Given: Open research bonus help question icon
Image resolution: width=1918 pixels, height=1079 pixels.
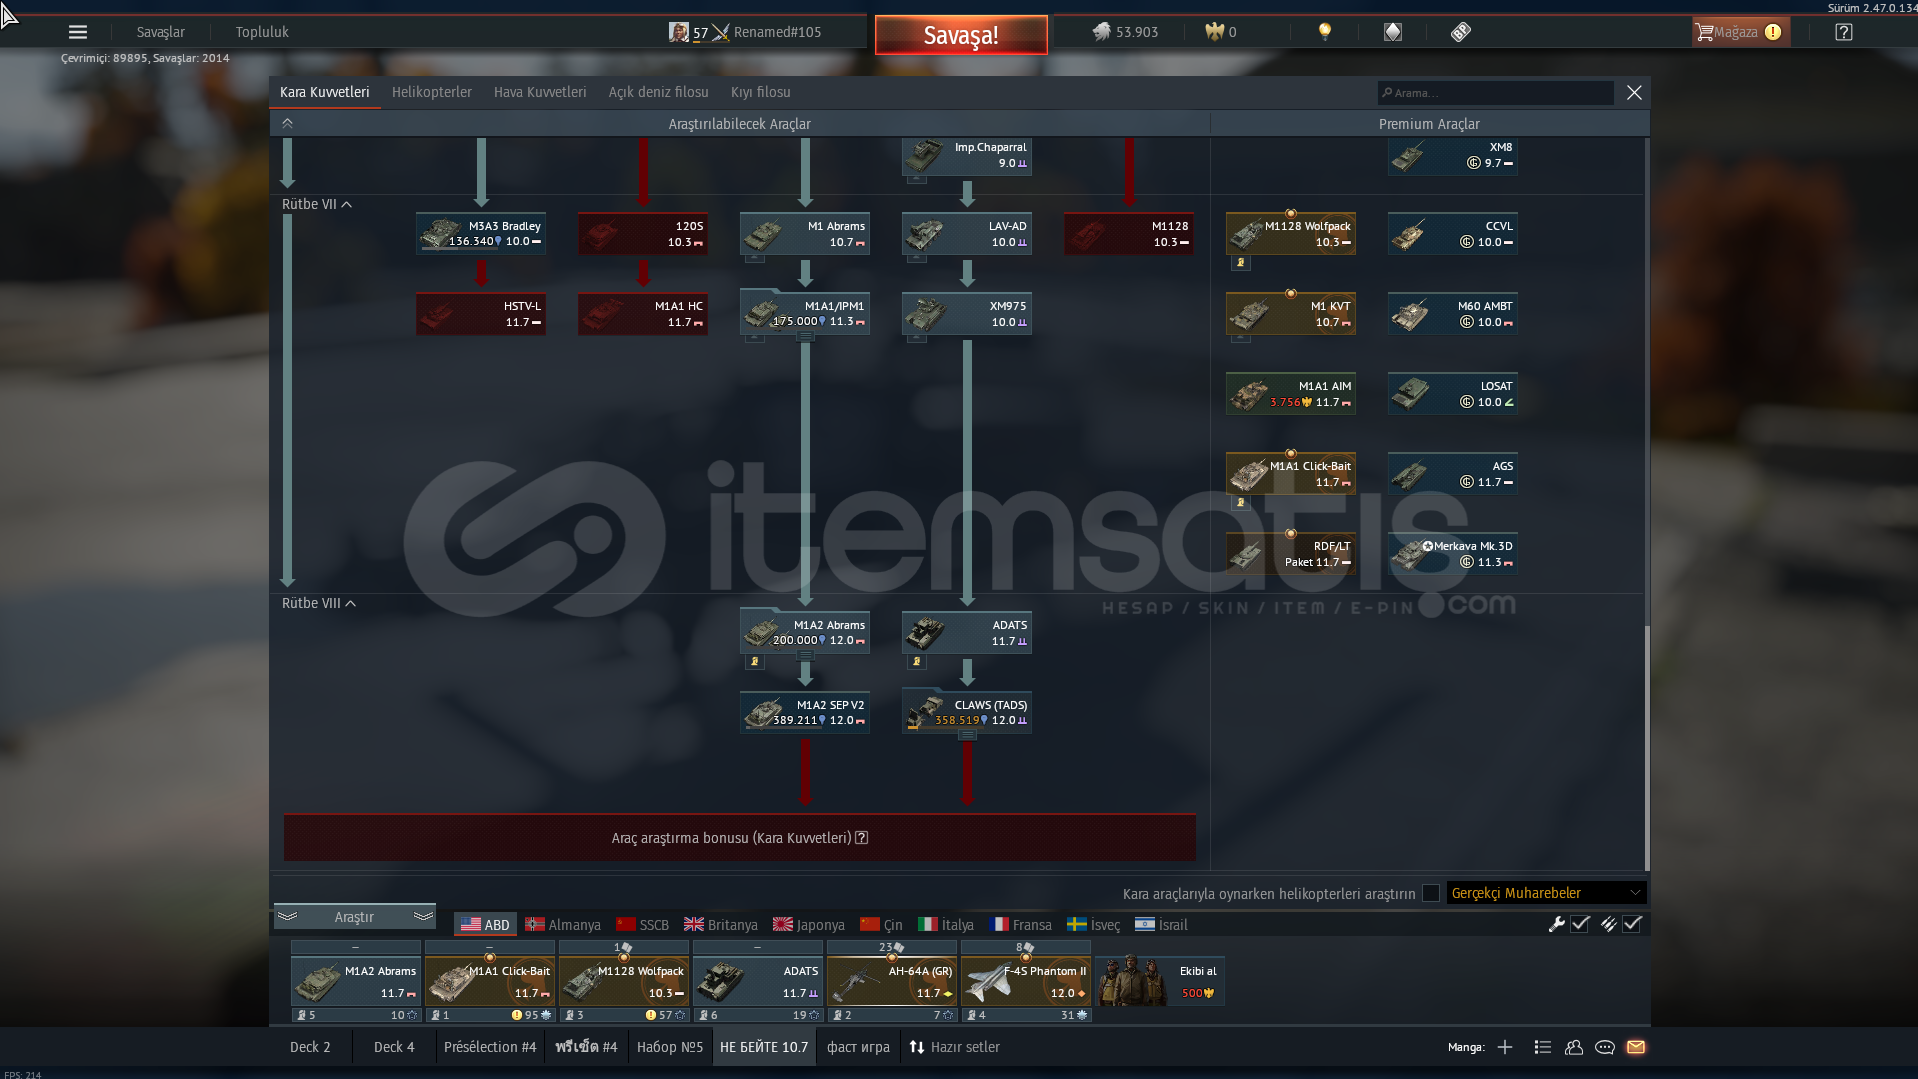Looking at the screenshot, I should click(x=862, y=838).
